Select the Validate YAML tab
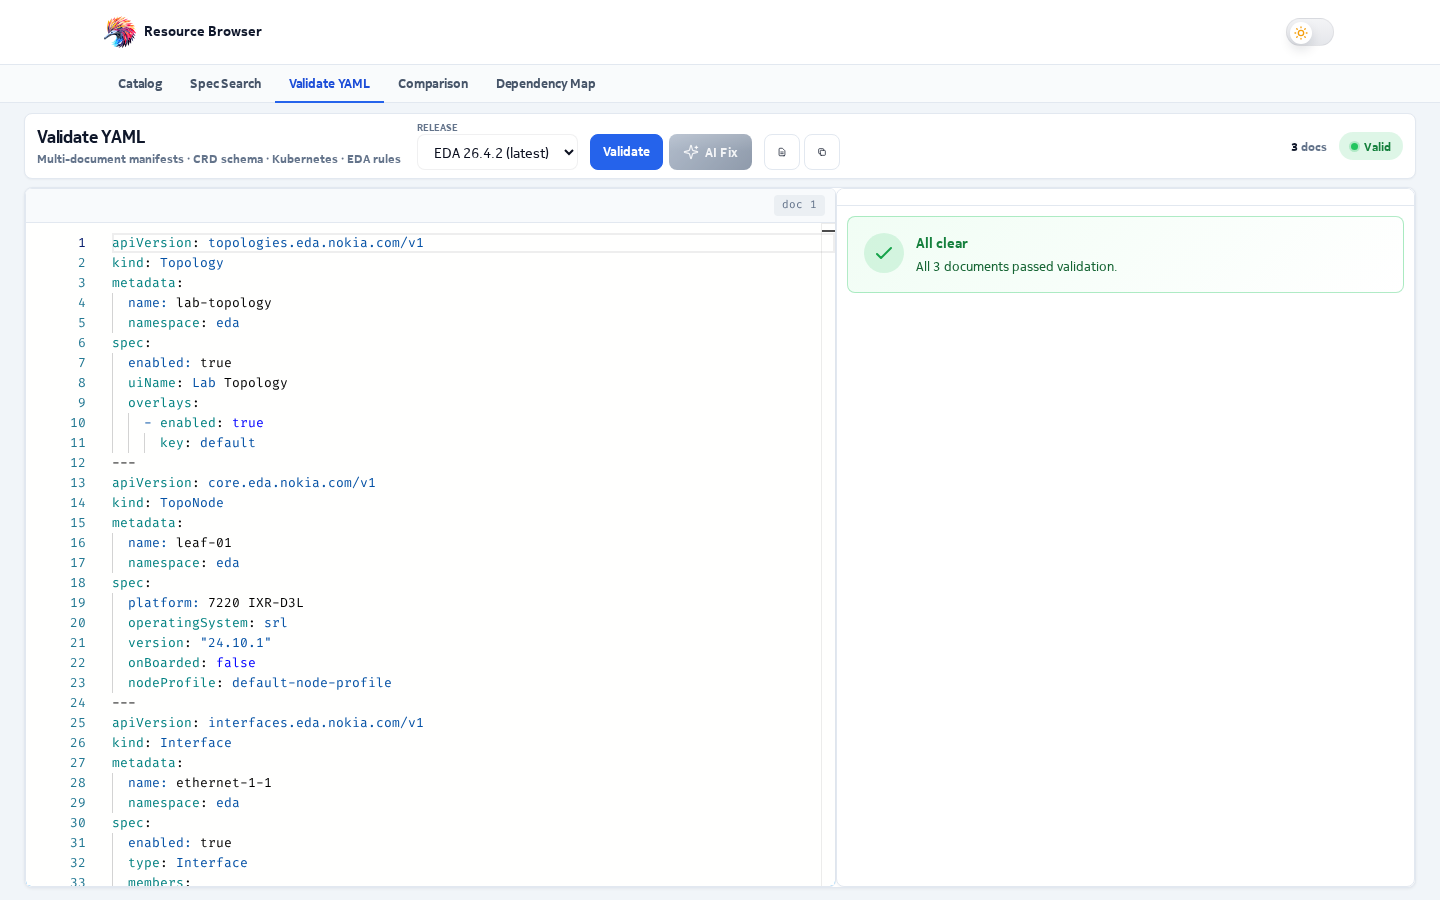Screen dimensions: 1440x900 pyautogui.click(x=329, y=84)
